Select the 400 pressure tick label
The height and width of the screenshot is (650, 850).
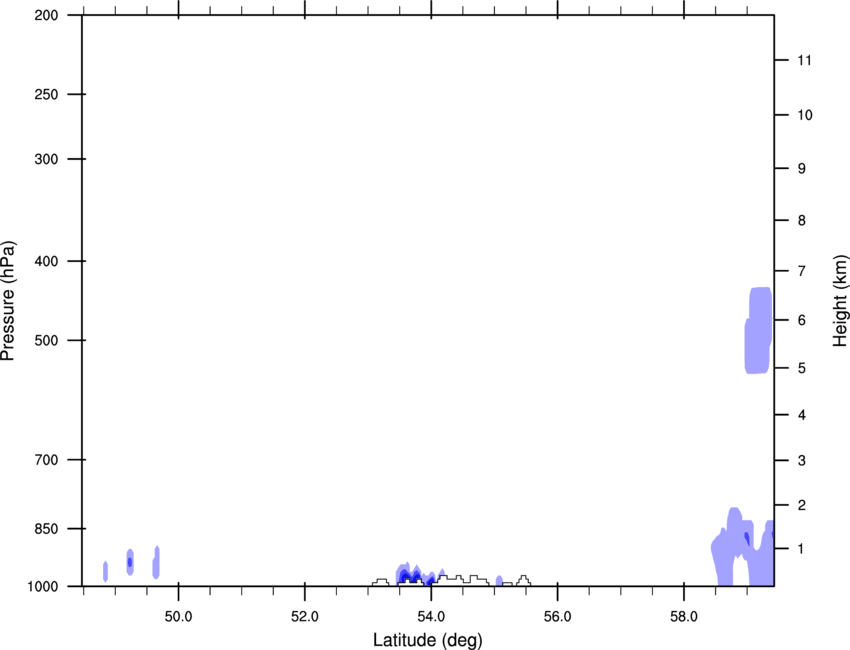46,261
